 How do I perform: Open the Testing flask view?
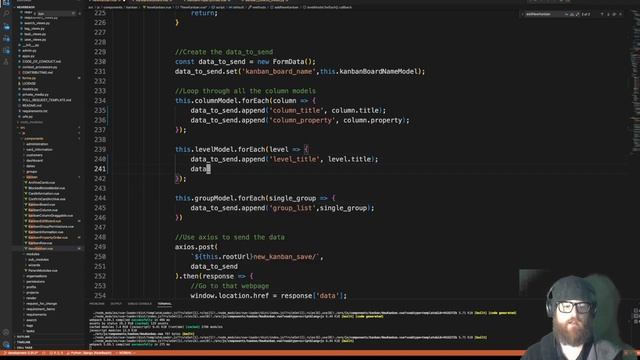[6, 62]
